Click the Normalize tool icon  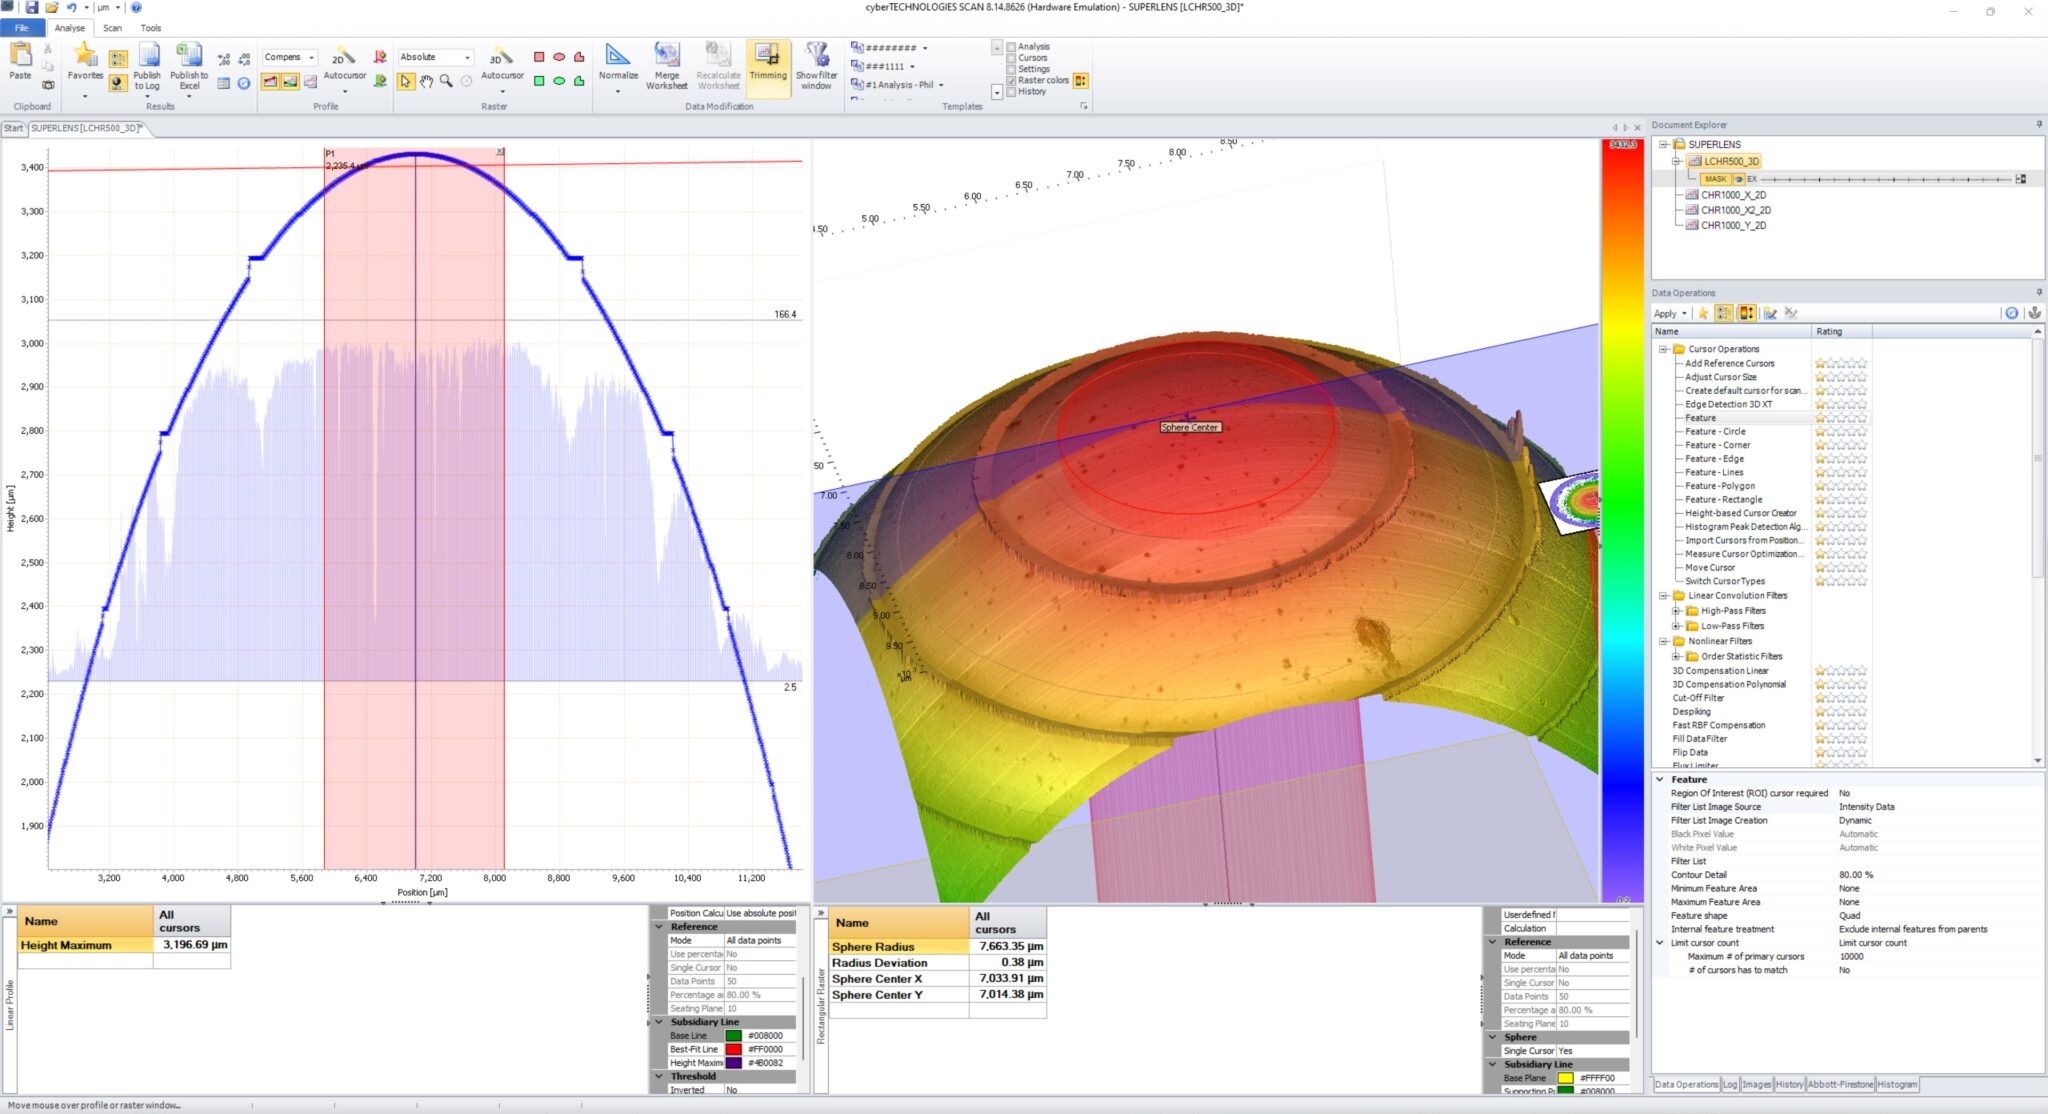point(618,56)
